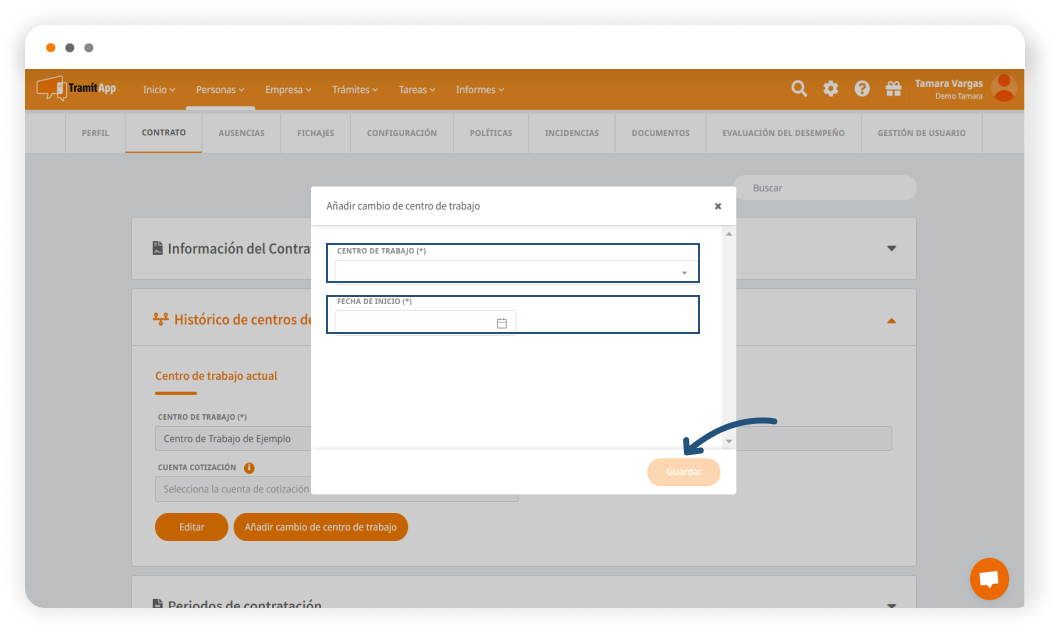Click the search magnifier icon in header
Image resolution: width=1061 pixels, height=633 pixels.
[x=799, y=89]
